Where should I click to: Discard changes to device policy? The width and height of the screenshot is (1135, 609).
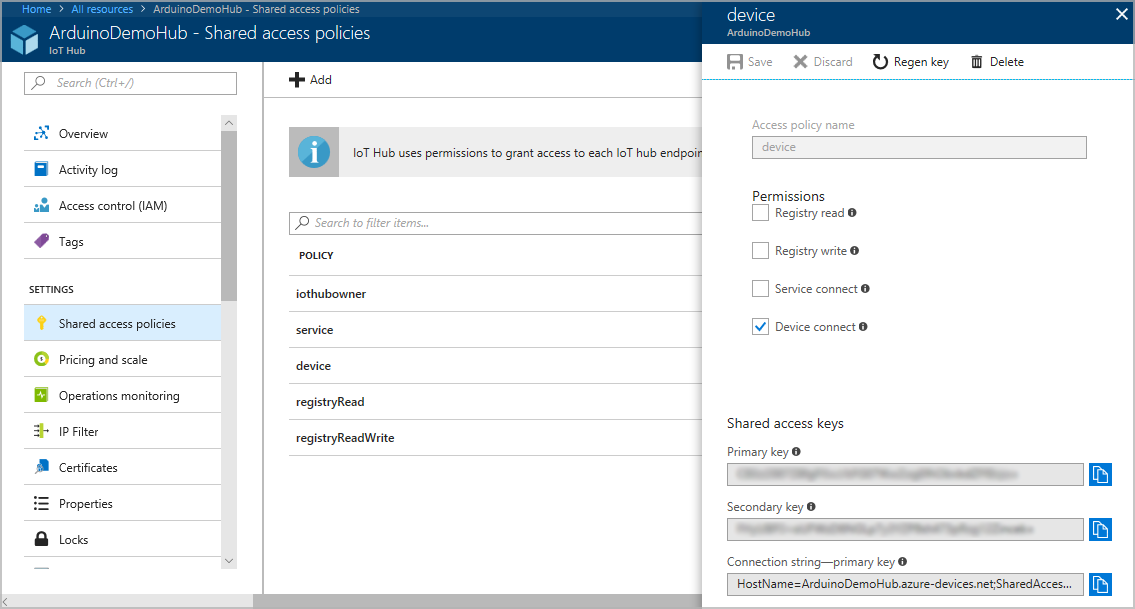click(823, 62)
